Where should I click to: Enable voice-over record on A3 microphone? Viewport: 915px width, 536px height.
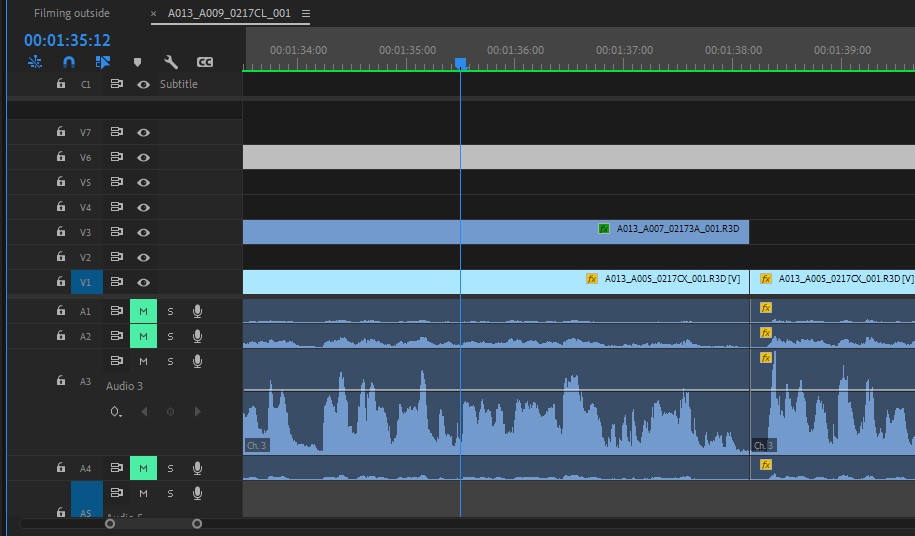coord(198,362)
